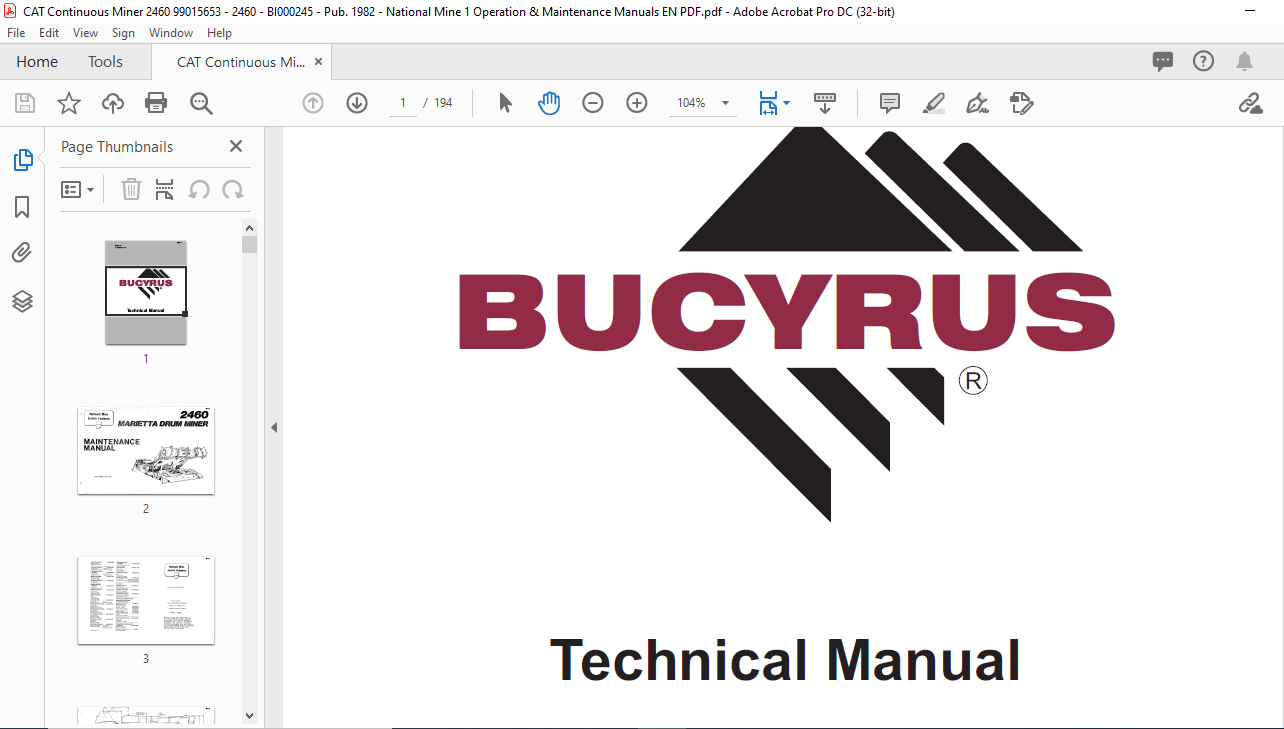Go to previous page arrow
This screenshot has width=1284, height=729.
click(313, 103)
